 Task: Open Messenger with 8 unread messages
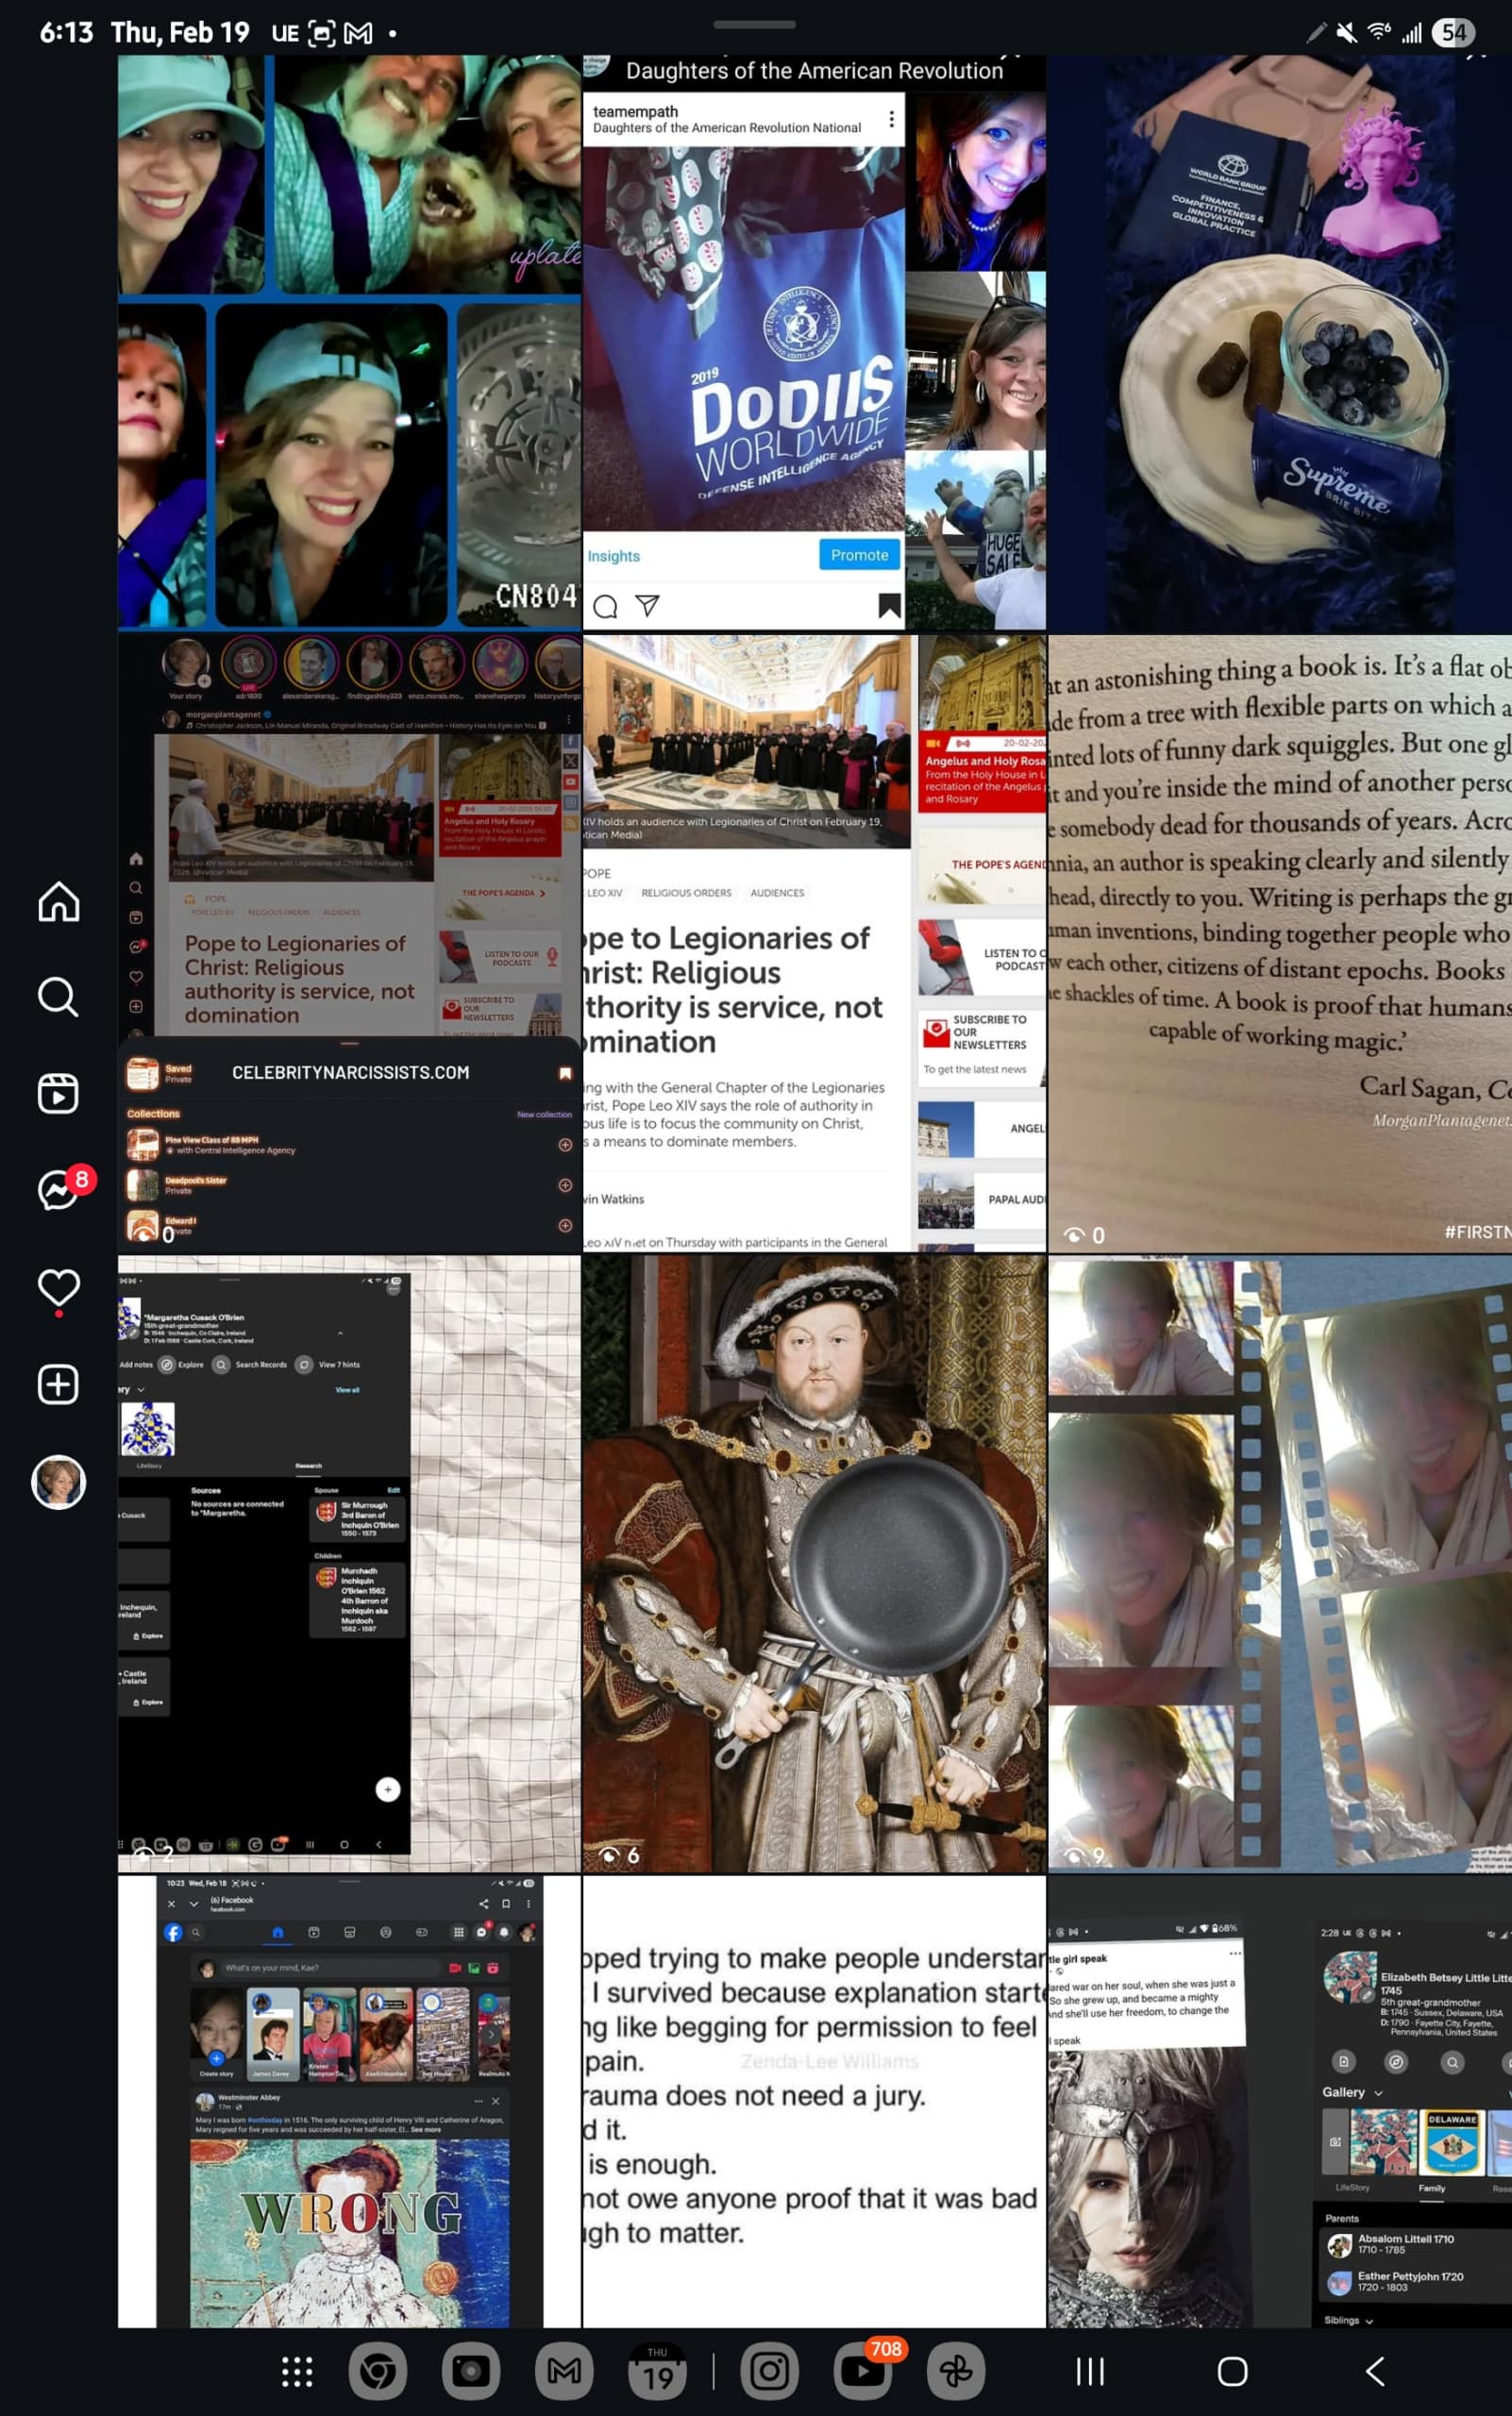coord(58,1190)
